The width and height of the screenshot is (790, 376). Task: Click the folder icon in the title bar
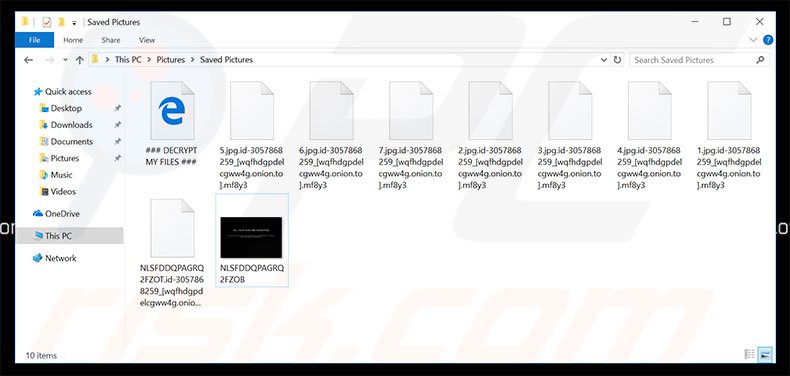pos(25,22)
